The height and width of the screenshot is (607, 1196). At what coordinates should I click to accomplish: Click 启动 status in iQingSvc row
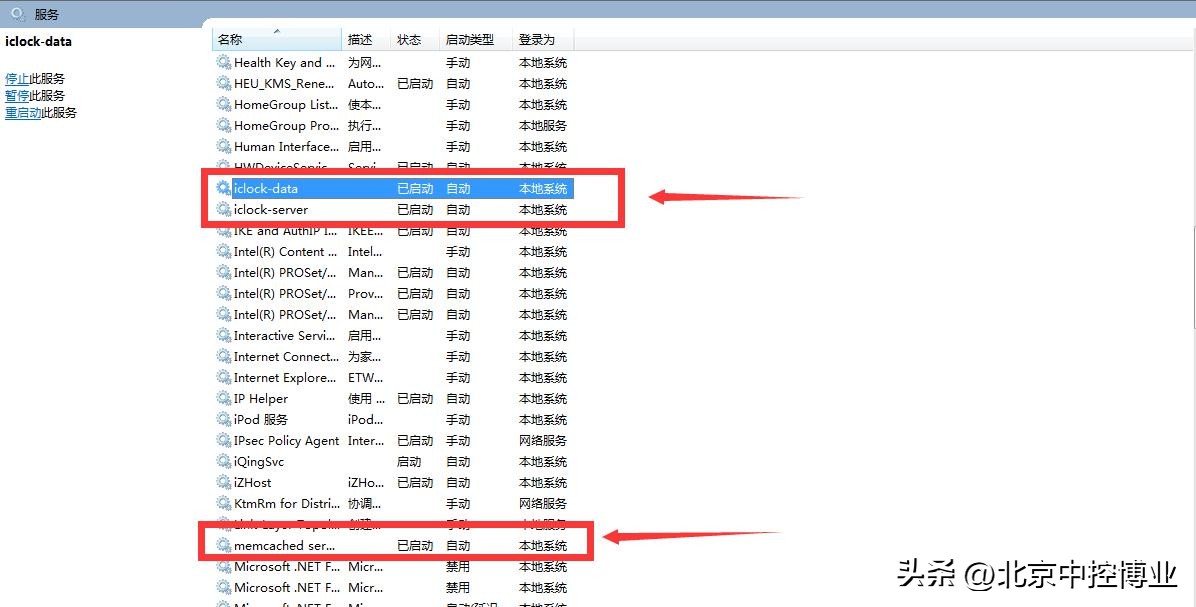[x=409, y=461]
